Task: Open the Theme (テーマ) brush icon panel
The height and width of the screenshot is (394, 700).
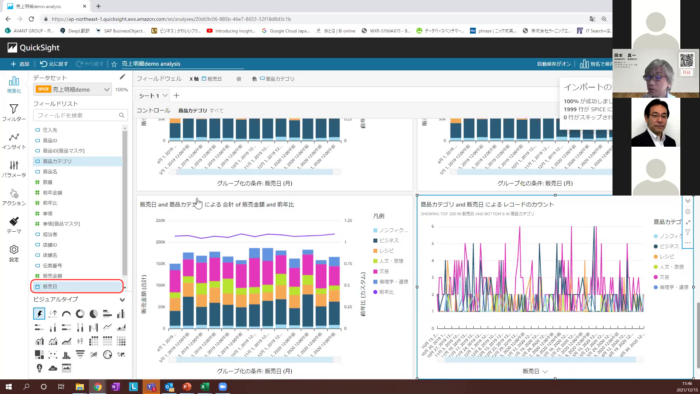Action: coord(14,225)
